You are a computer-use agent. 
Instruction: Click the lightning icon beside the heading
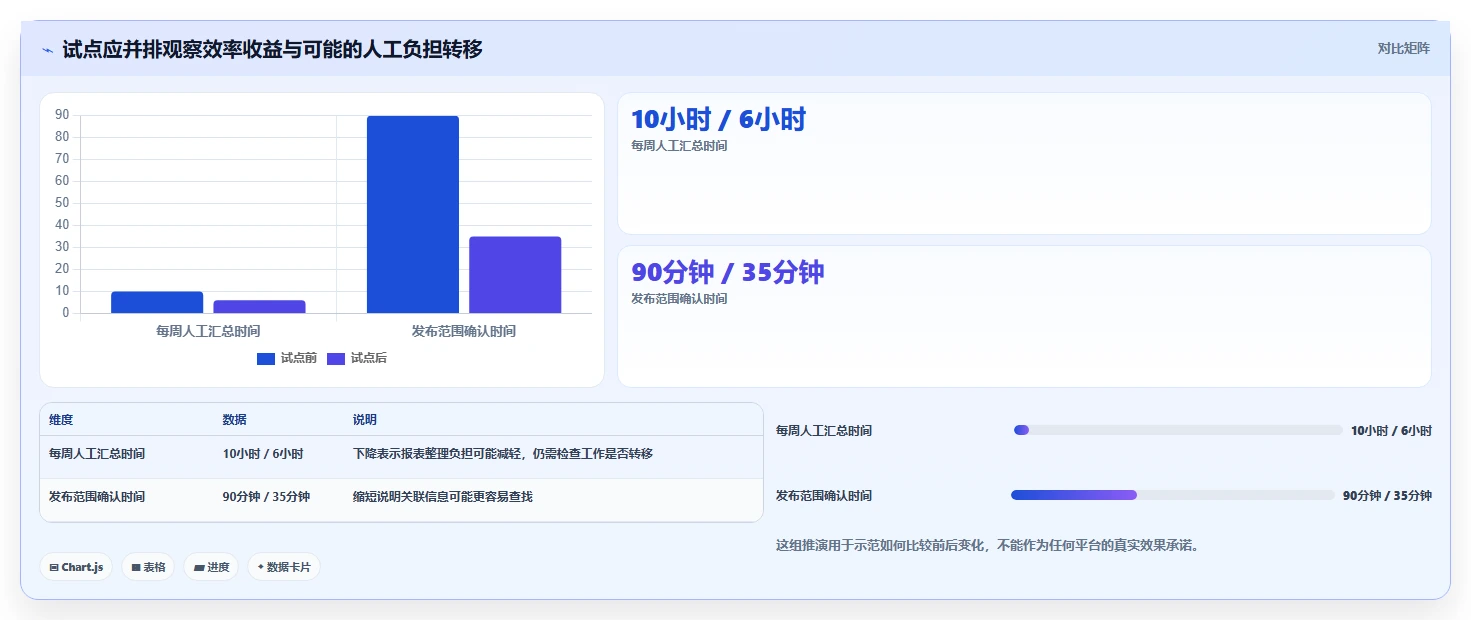pyautogui.click(x=47, y=50)
